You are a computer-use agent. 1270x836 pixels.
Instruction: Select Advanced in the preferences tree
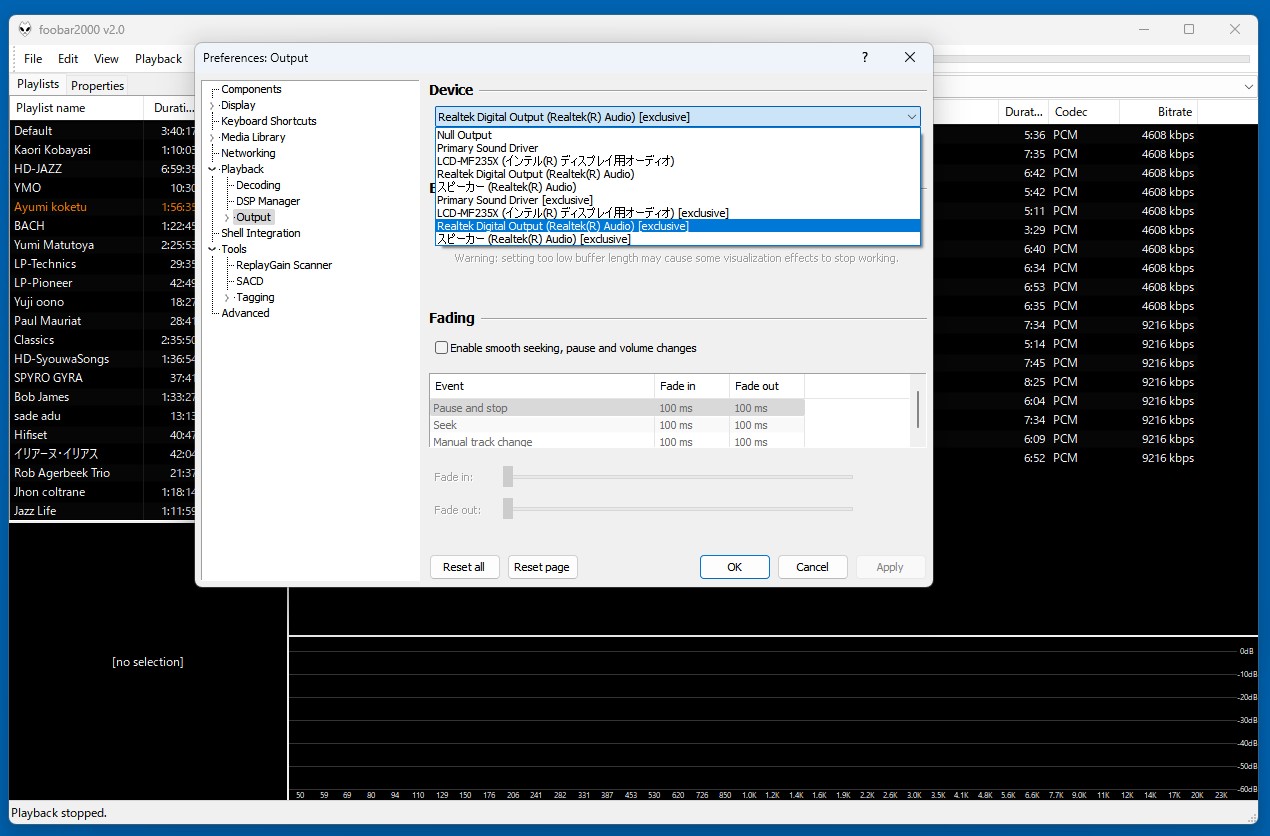[x=245, y=313]
